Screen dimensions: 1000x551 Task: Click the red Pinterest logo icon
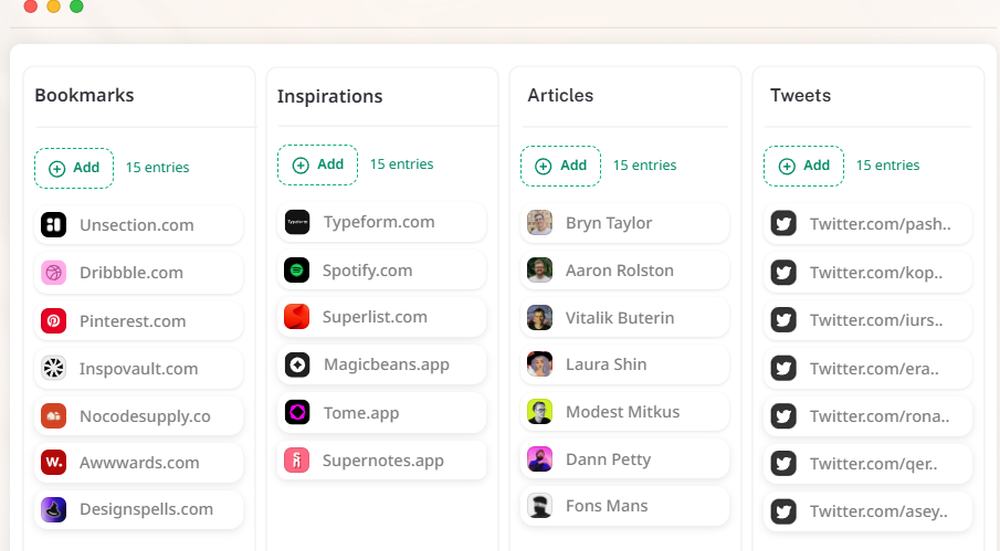(53, 321)
